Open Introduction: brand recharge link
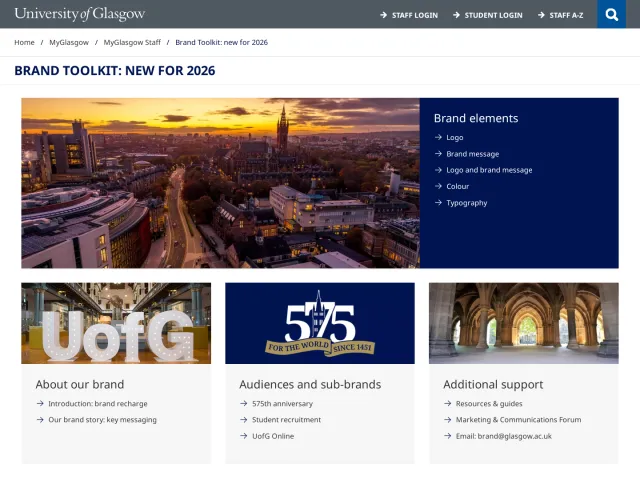 98,403
